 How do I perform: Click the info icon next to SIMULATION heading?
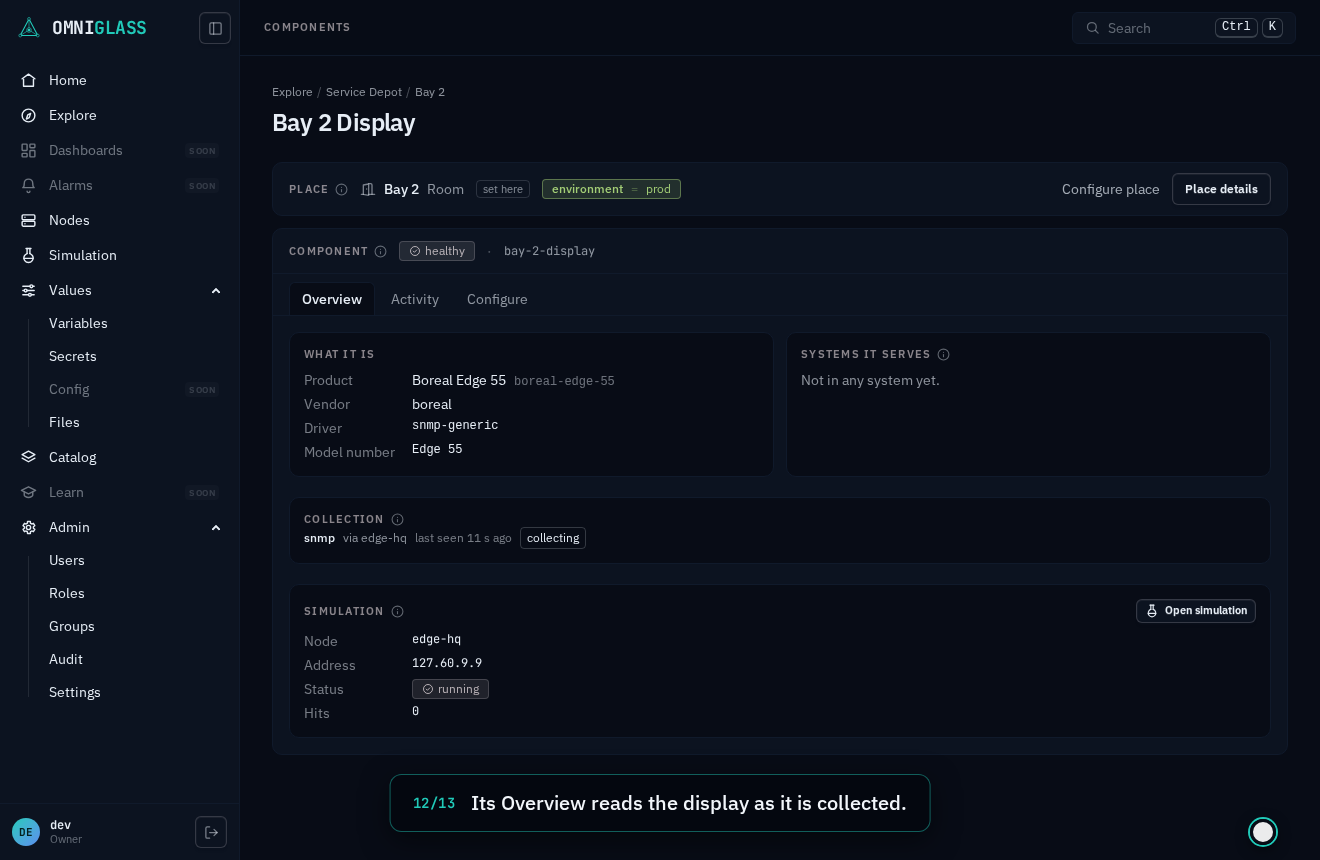tap(397, 611)
